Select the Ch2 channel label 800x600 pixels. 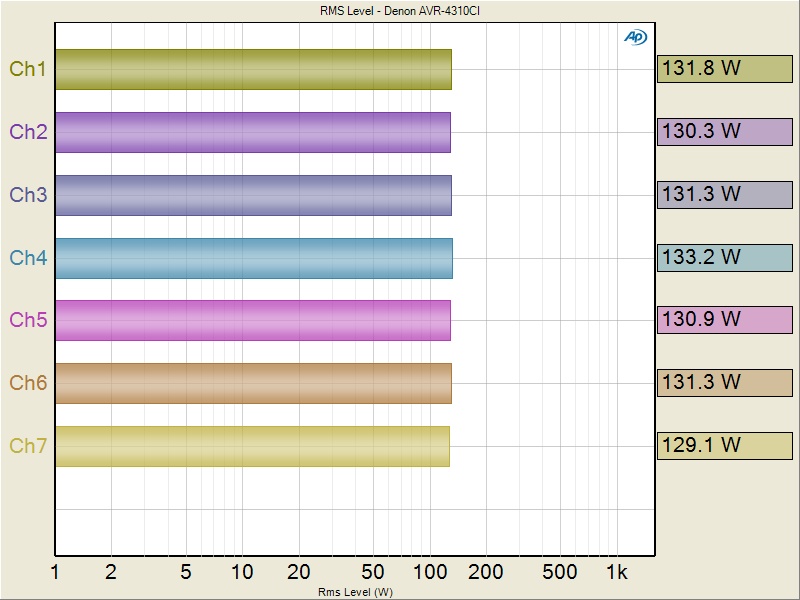click(28, 132)
